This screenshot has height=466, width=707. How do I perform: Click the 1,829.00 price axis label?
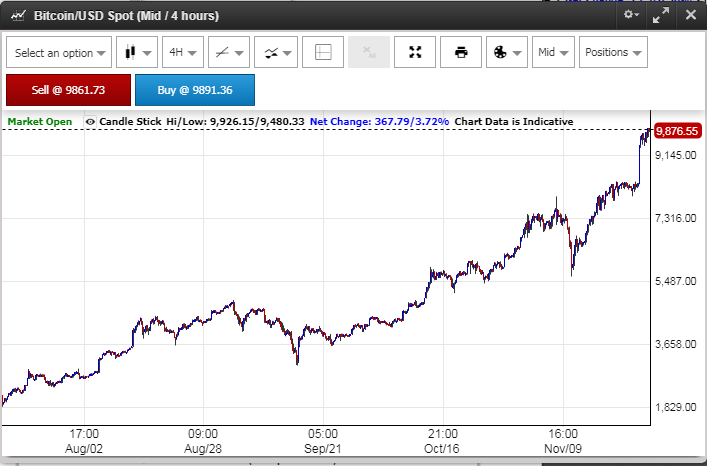coord(675,407)
